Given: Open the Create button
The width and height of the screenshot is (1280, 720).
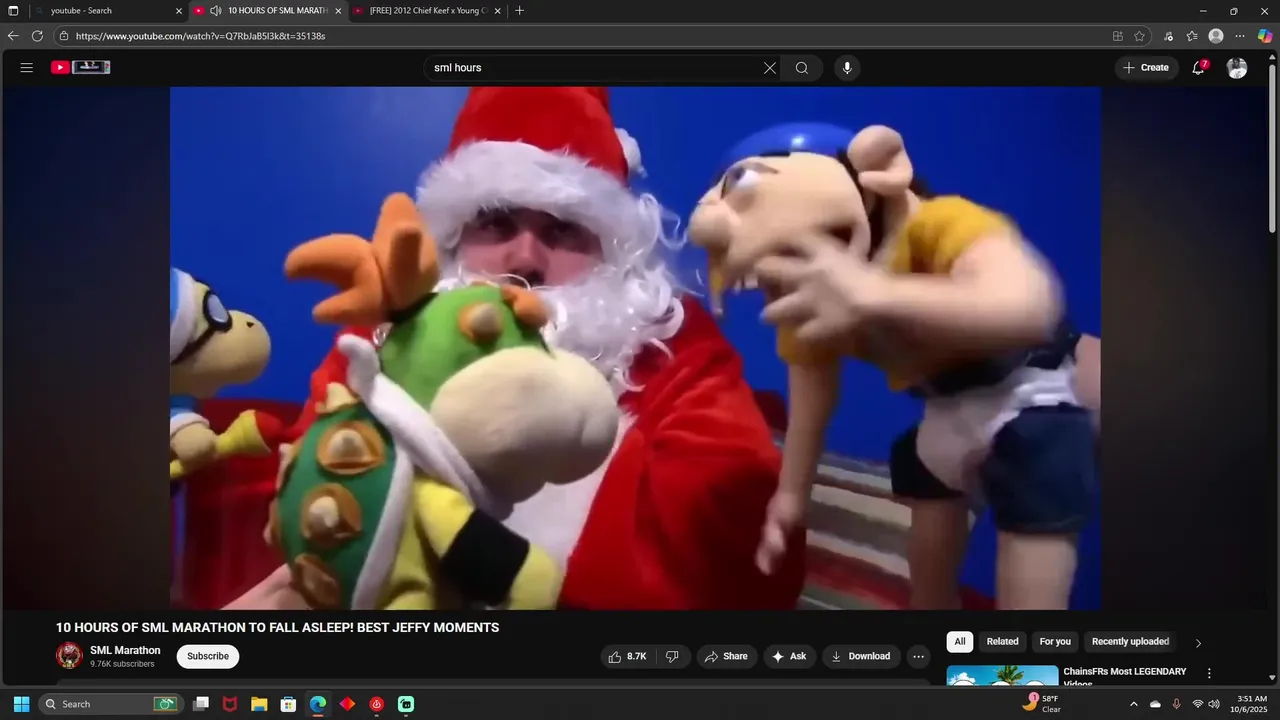Looking at the screenshot, I should pyautogui.click(x=1146, y=68).
